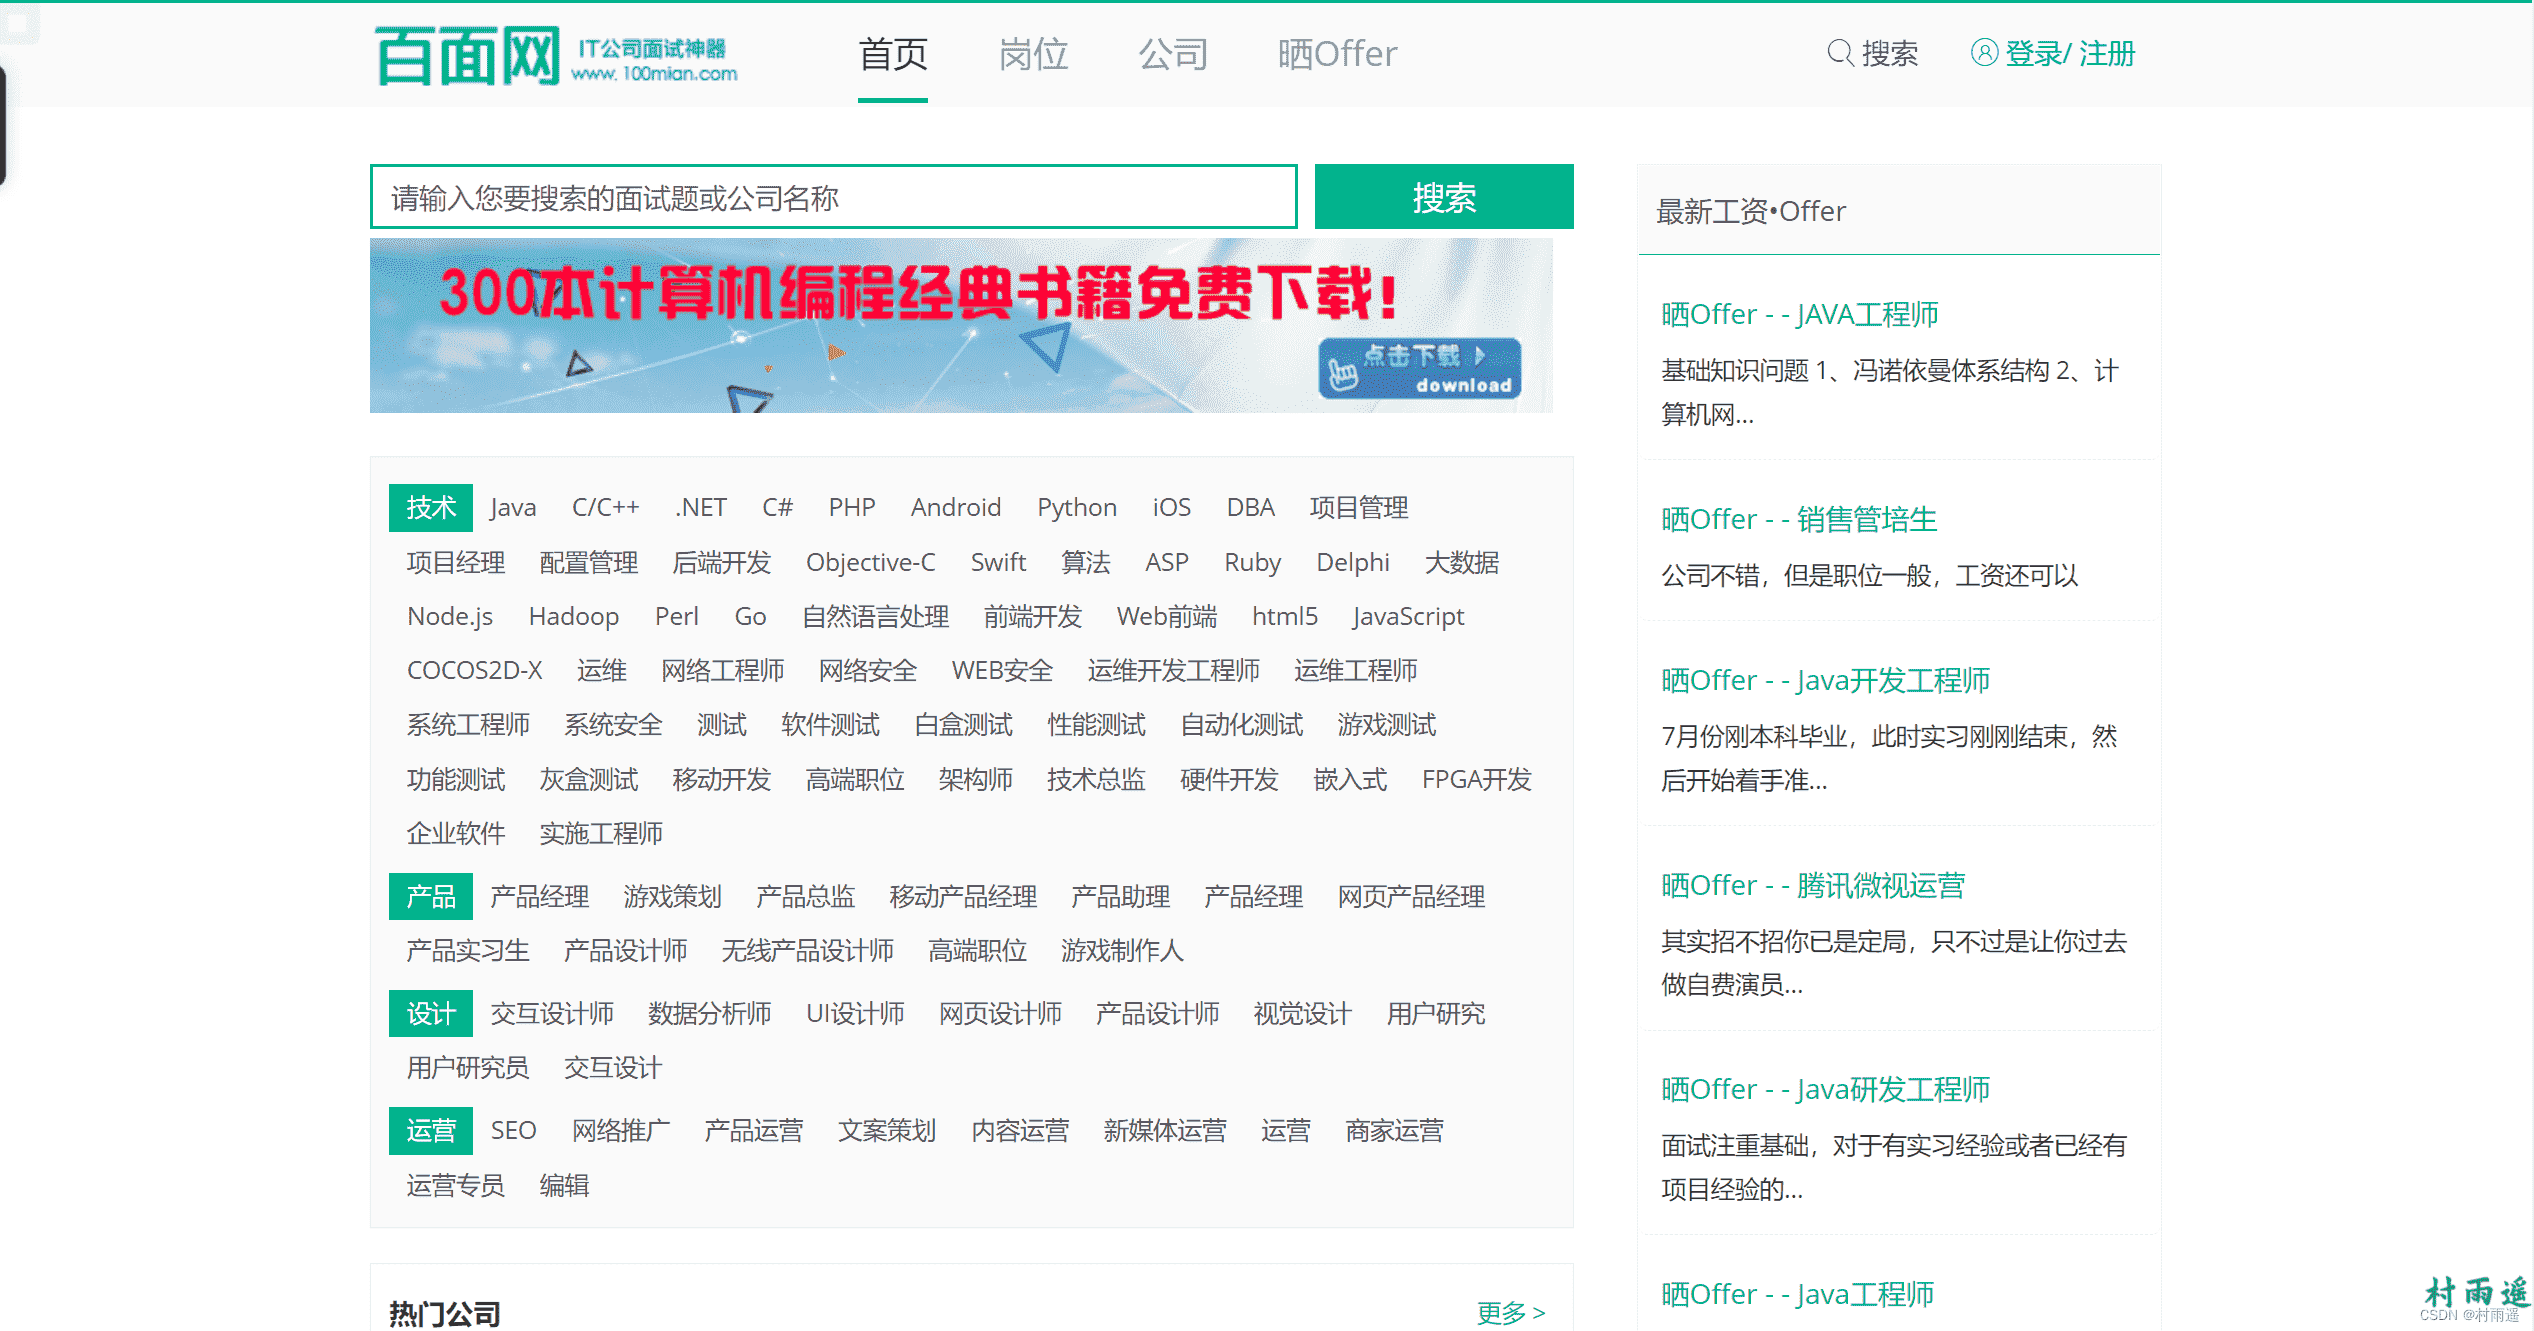Viewport: 2534px width, 1331px height.
Task: Open the JavaScript job tag
Action: pos(1407,617)
